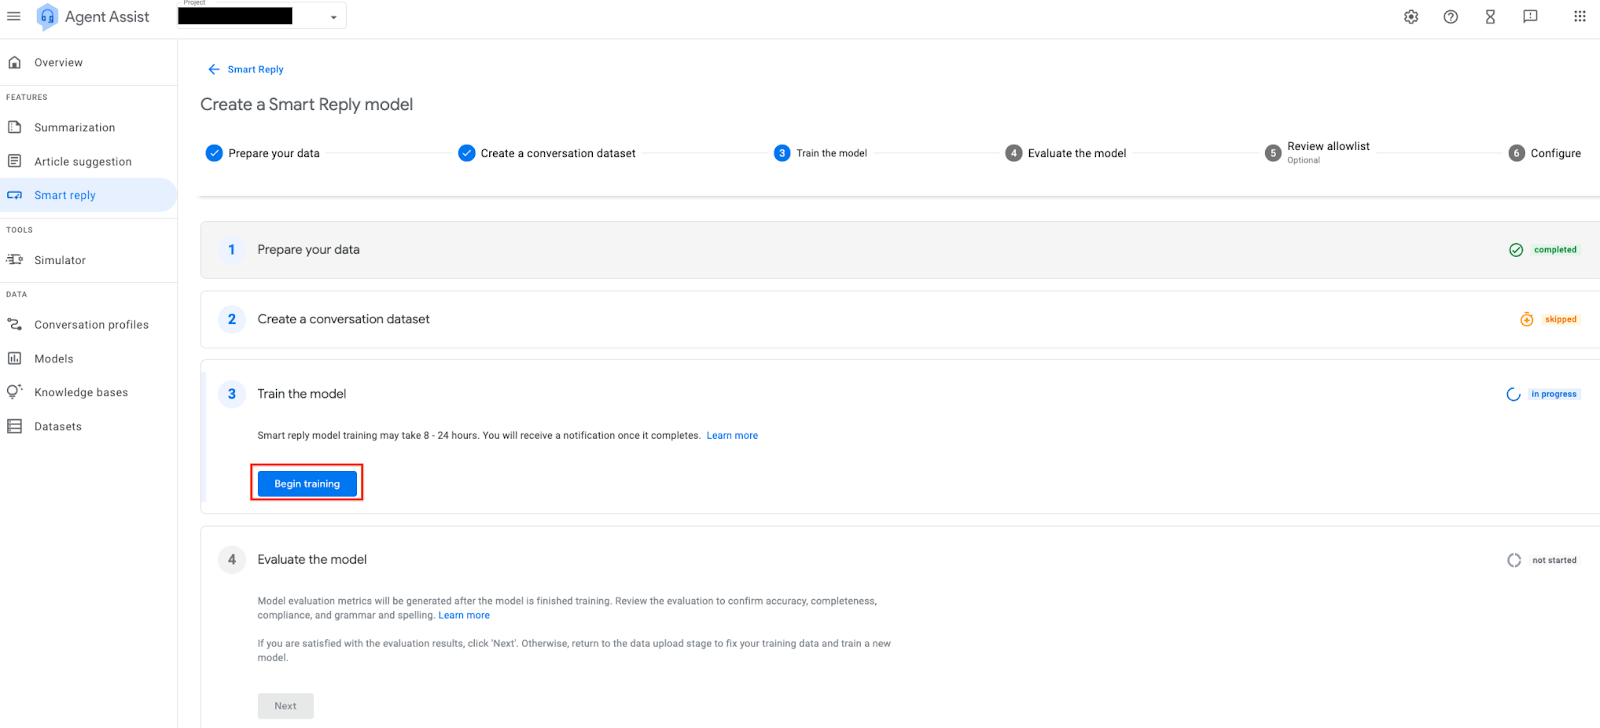Click the skipped status badge
Screen dimensions: 1600x728
(x=1561, y=320)
